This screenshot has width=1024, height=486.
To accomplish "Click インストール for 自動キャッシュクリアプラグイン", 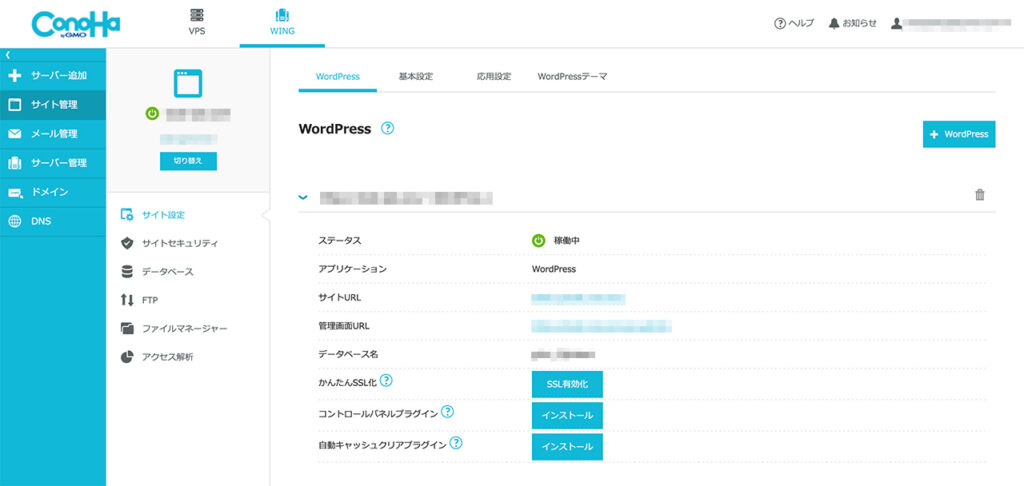I will (x=567, y=447).
